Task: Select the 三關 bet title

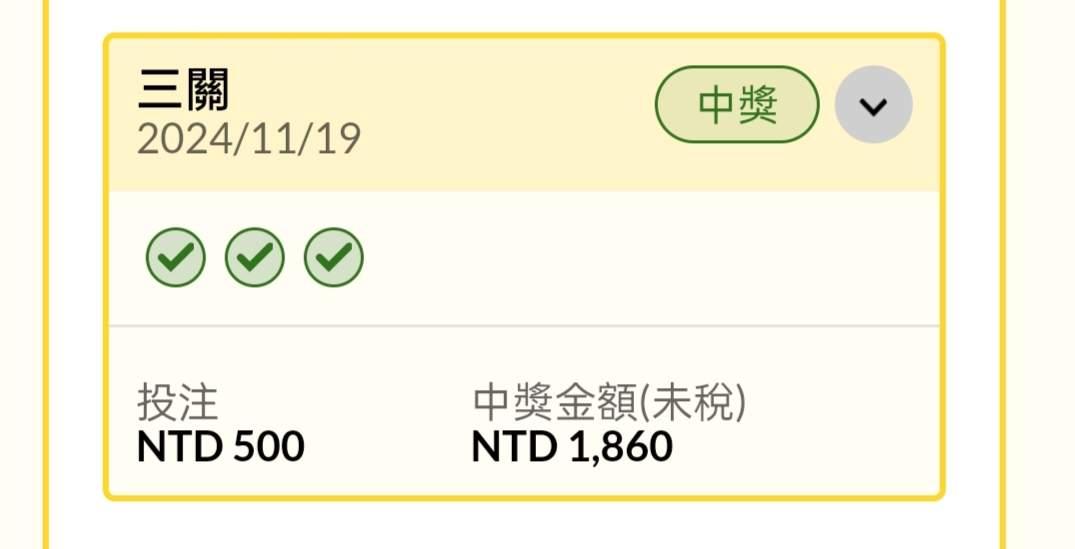Action: [x=183, y=92]
